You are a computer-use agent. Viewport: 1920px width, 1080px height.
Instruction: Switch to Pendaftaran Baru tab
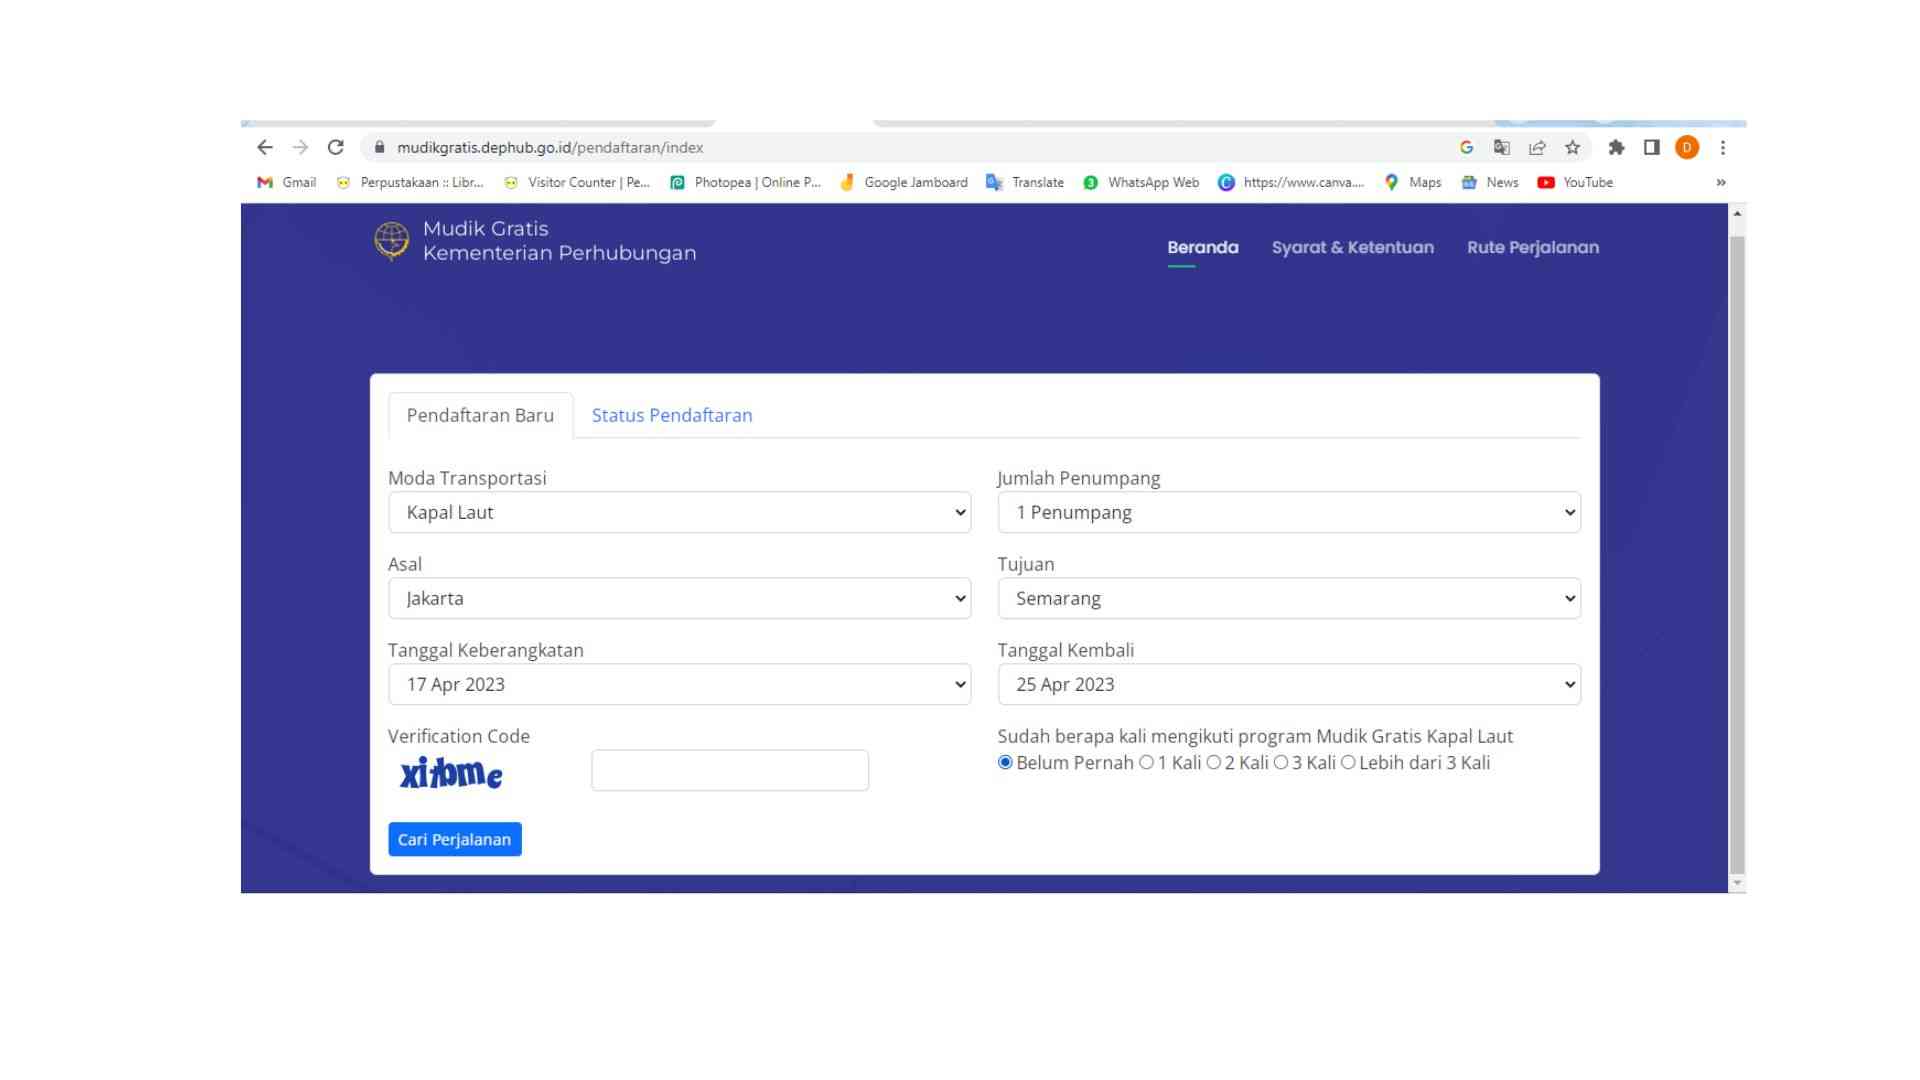[x=480, y=415]
